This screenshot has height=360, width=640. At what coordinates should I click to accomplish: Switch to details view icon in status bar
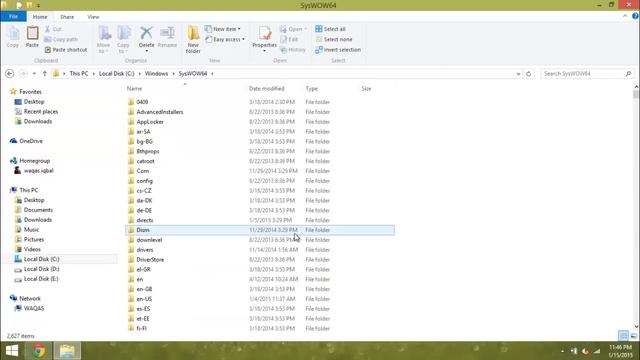coord(623,336)
